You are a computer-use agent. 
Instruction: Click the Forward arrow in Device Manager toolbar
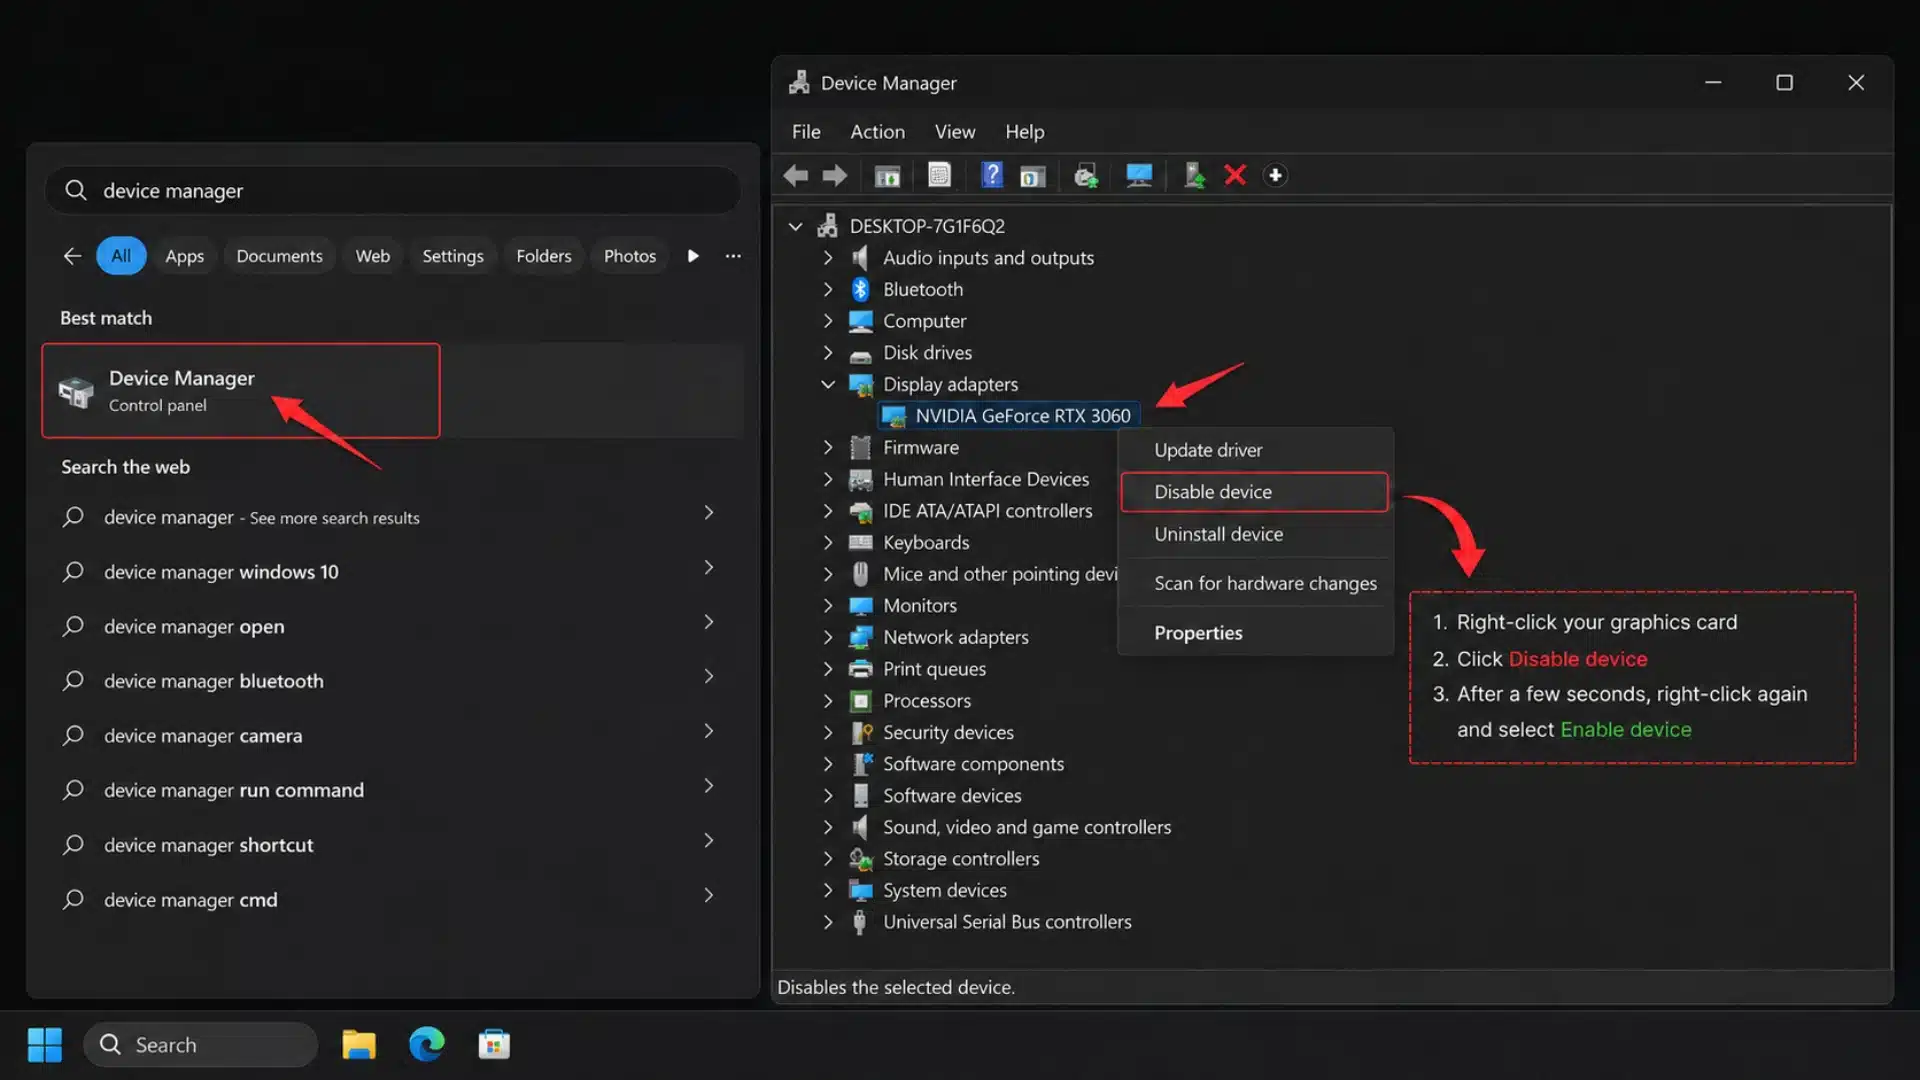835,176
